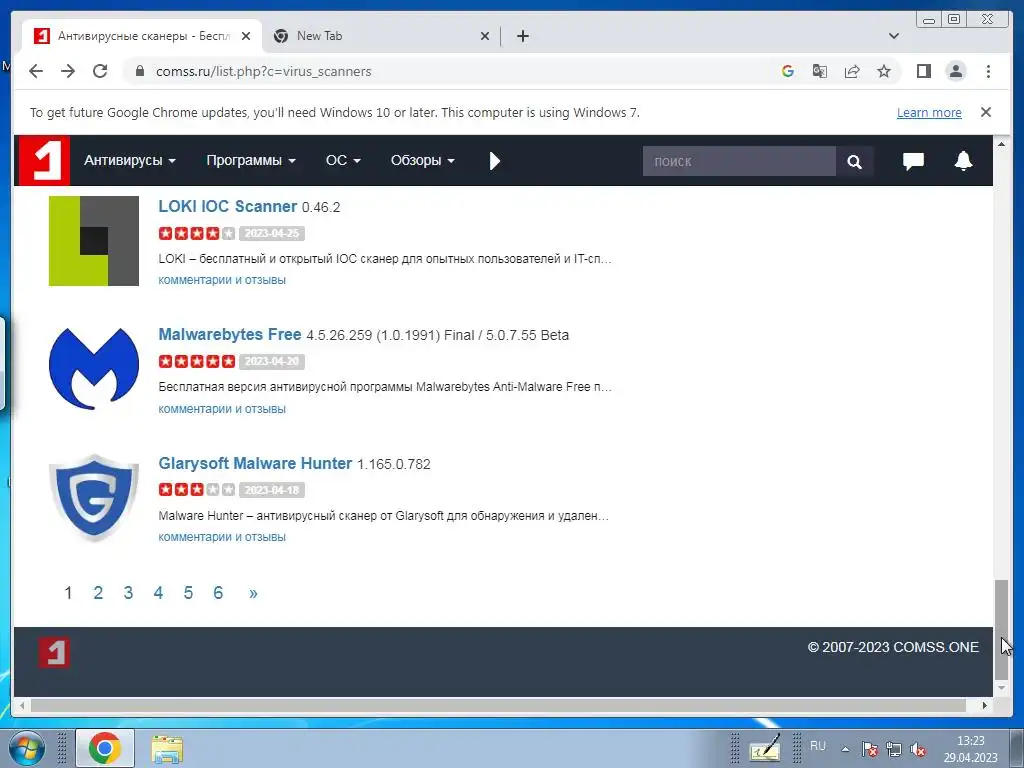Focus the поиск search field
1024x768 pixels.
(x=739, y=161)
